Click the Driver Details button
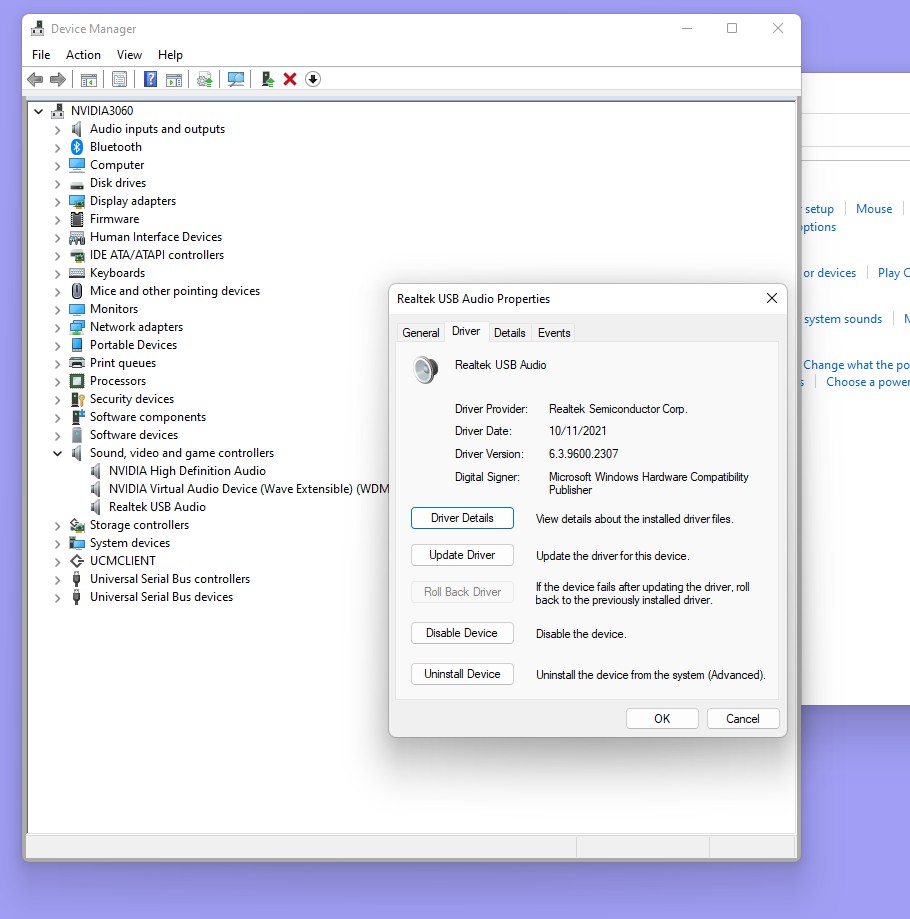910x919 pixels. pyautogui.click(x=462, y=518)
